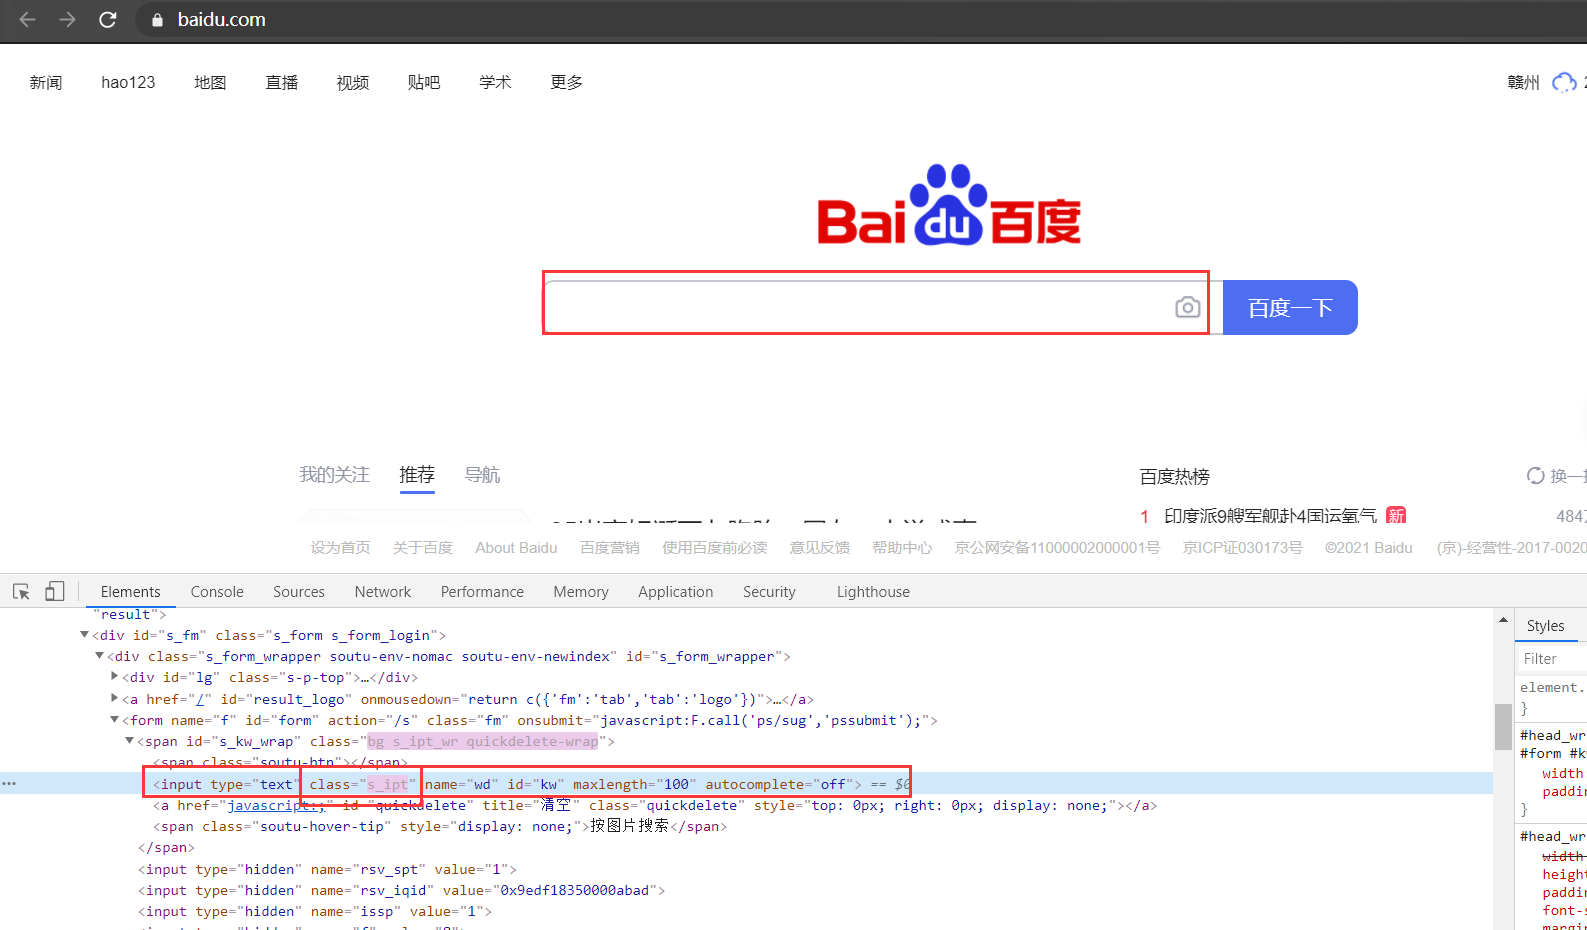Viewport: 1587px width, 930px height.
Task: Check the weather cloud icon beside 赣州
Action: coord(1563,82)
